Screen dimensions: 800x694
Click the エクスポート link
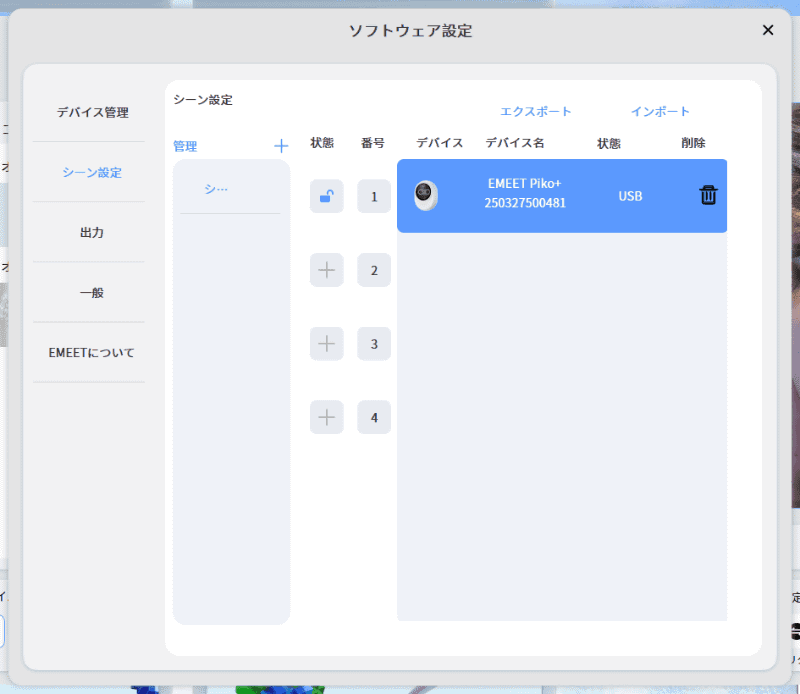[536, 111]
